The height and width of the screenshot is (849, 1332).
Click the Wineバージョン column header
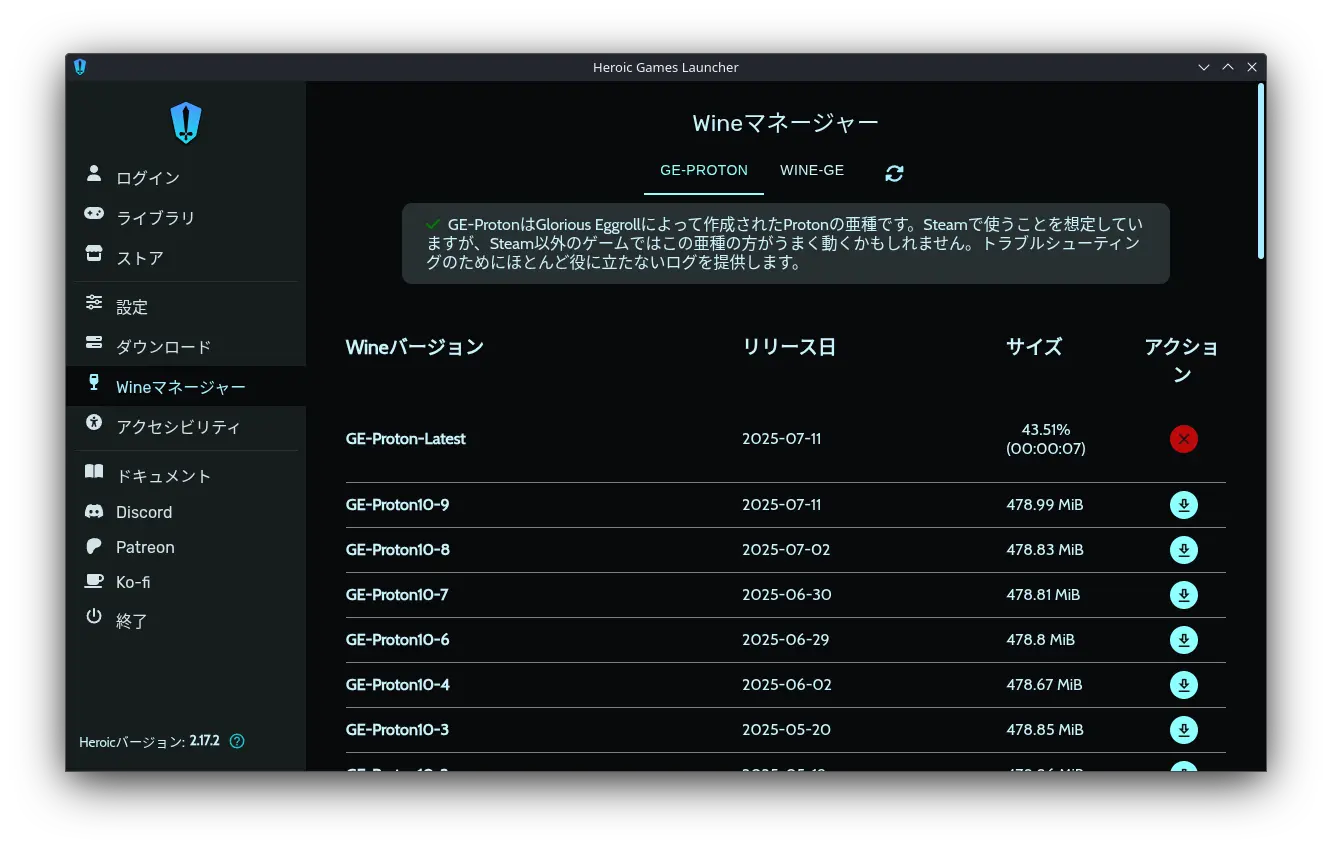click(415, 347)
